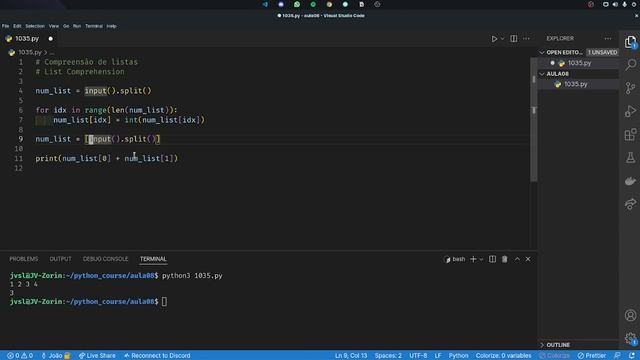Viewport: 640px width, 360px height.
Task: Click the 1 unsaved badge
Action: [x=602, y=53]
